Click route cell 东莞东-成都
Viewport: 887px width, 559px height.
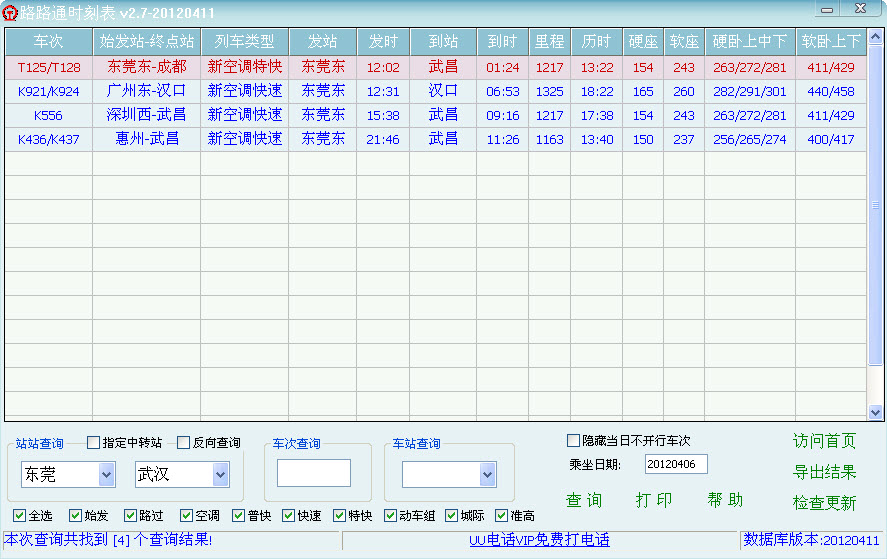tap(147, 67)
